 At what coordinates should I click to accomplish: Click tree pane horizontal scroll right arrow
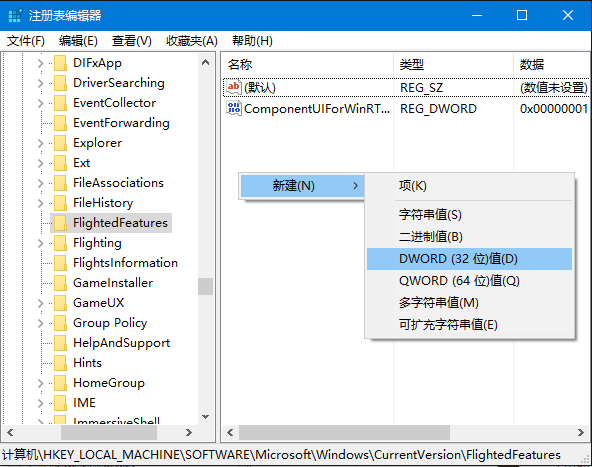tap(189, 432)
